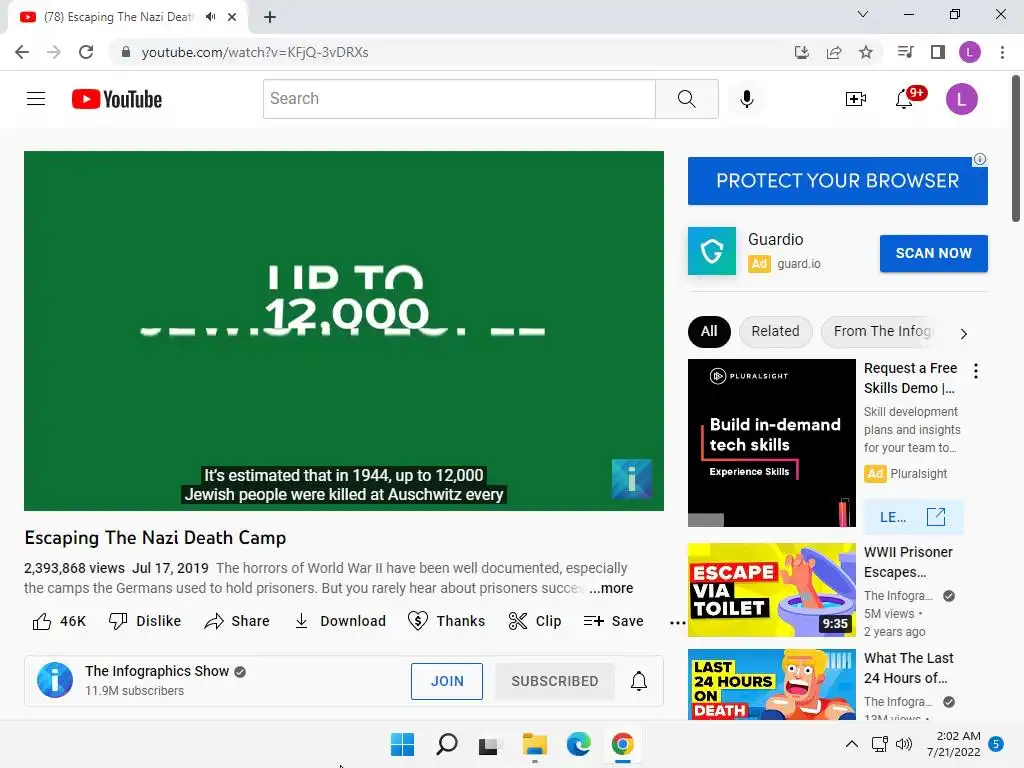Viewport: 1024px width, 768px height.
Task: Open the tab search chevron
Action: [x=863, y=14]
